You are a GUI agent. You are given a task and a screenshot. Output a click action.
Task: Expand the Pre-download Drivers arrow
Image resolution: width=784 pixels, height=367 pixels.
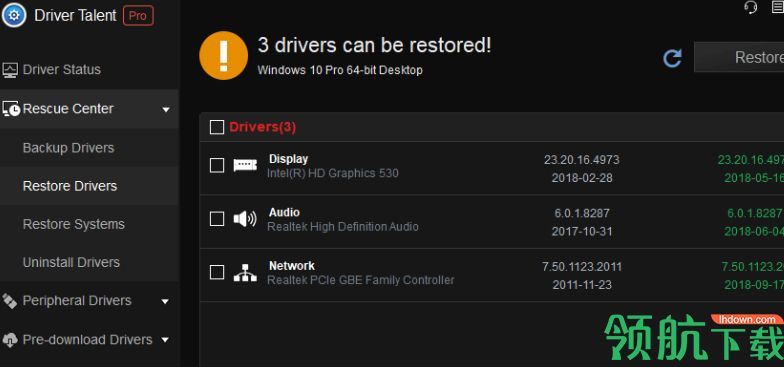click(x=165, y=340)
